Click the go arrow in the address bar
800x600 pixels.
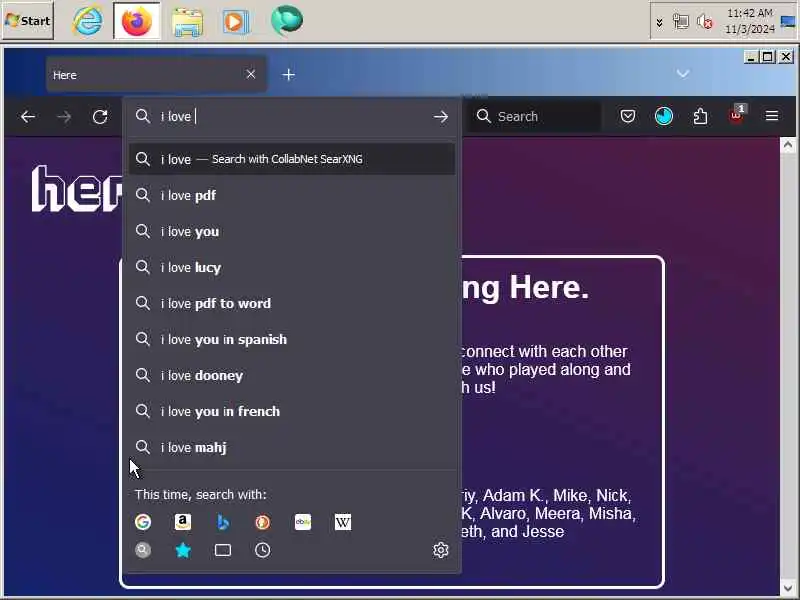pyautogui.click(x=441, y=117)
